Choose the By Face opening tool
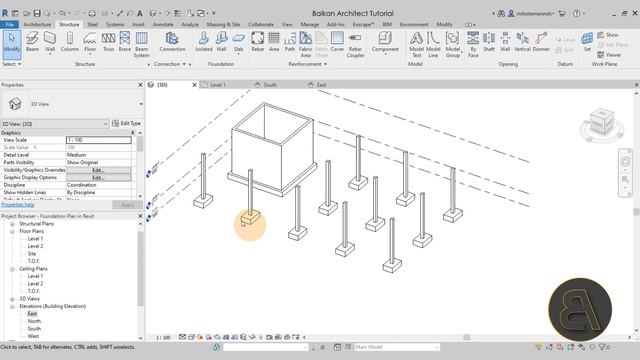640x360 pixels. point(473,44)
